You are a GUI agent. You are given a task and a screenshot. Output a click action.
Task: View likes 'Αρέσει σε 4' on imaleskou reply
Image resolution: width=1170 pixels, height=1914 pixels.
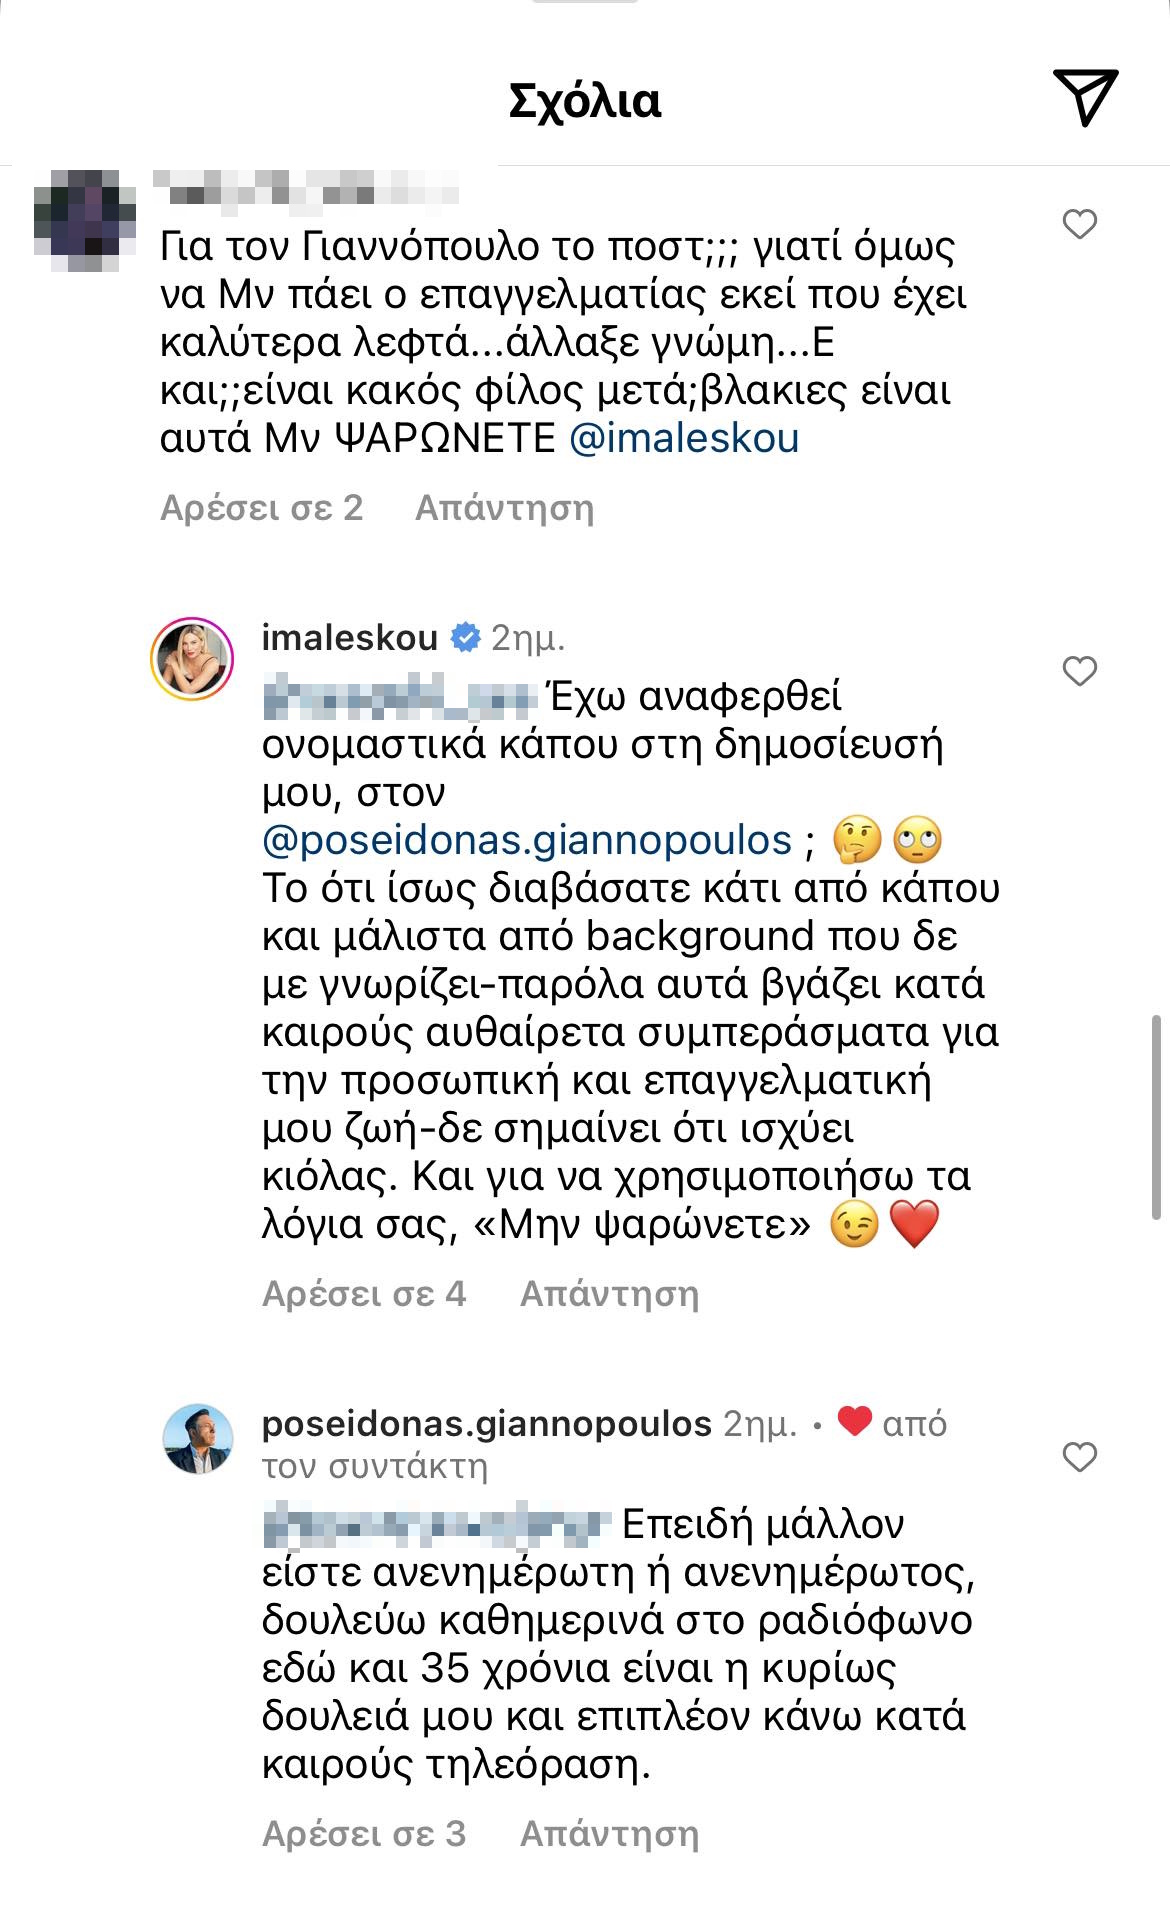[x=364, y=1294]
